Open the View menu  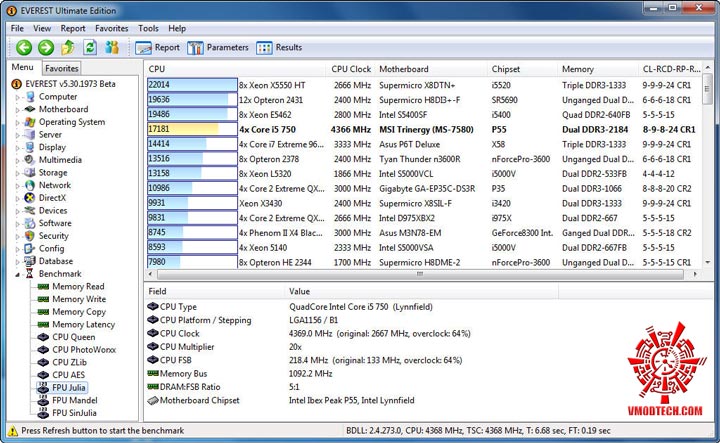[x=42, y=28]
